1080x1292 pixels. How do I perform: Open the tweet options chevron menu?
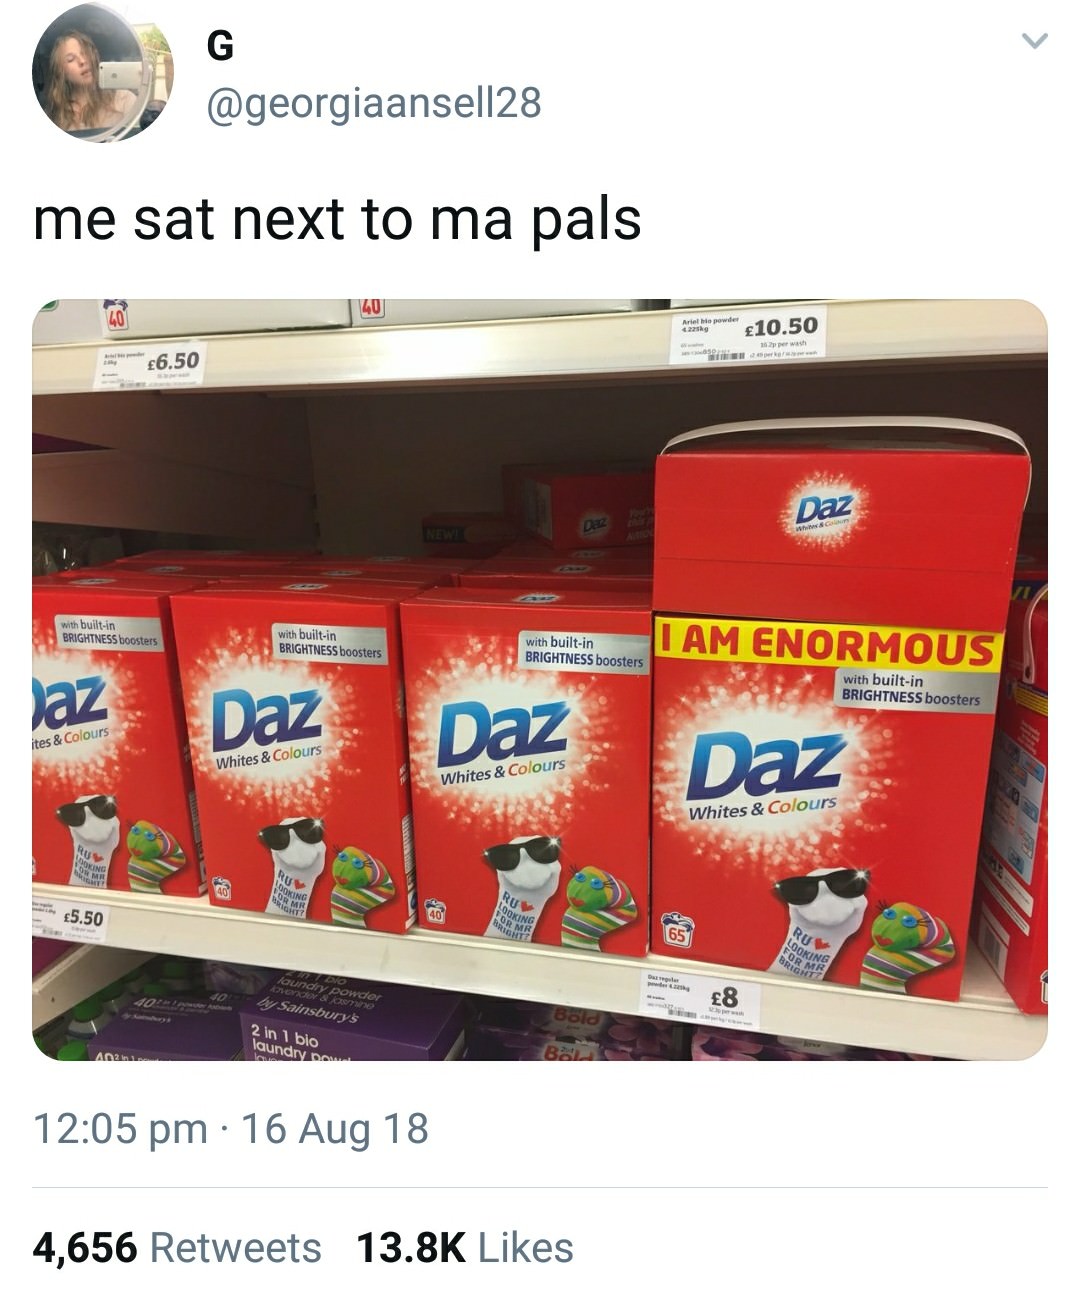(x=1033, y=42)
